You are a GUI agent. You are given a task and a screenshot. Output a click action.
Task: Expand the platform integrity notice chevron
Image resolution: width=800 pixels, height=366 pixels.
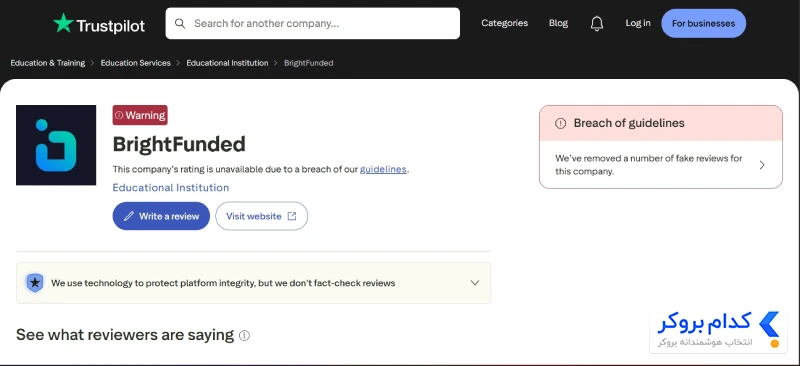(475, 283)
